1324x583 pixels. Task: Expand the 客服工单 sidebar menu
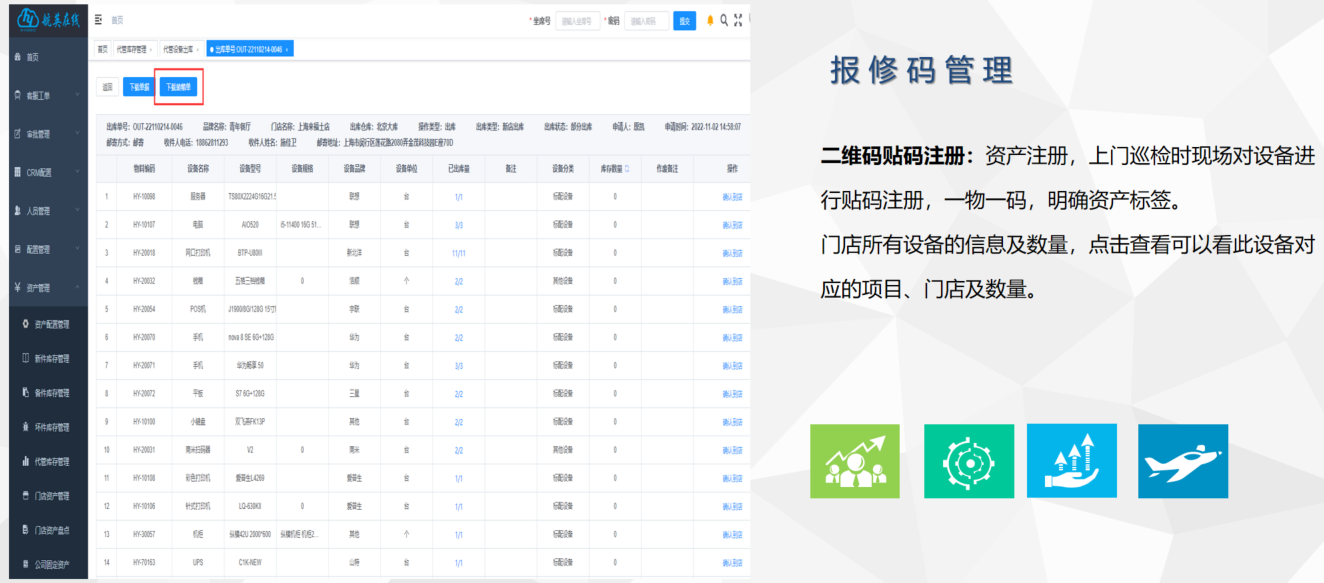click(45, 95)
